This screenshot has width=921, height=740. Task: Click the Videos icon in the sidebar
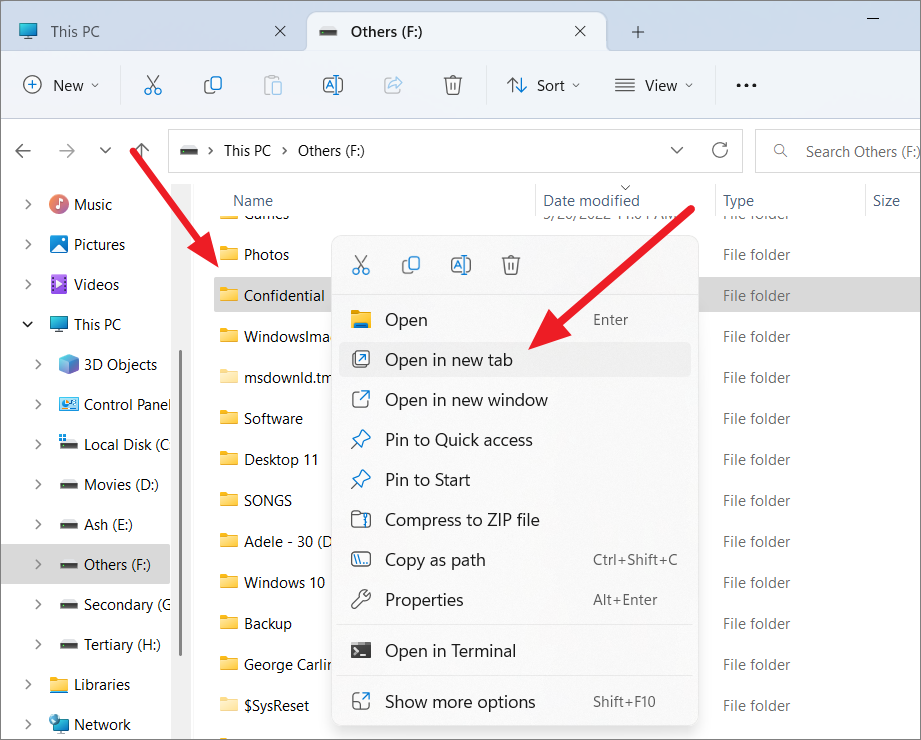(x=59, y=284)
